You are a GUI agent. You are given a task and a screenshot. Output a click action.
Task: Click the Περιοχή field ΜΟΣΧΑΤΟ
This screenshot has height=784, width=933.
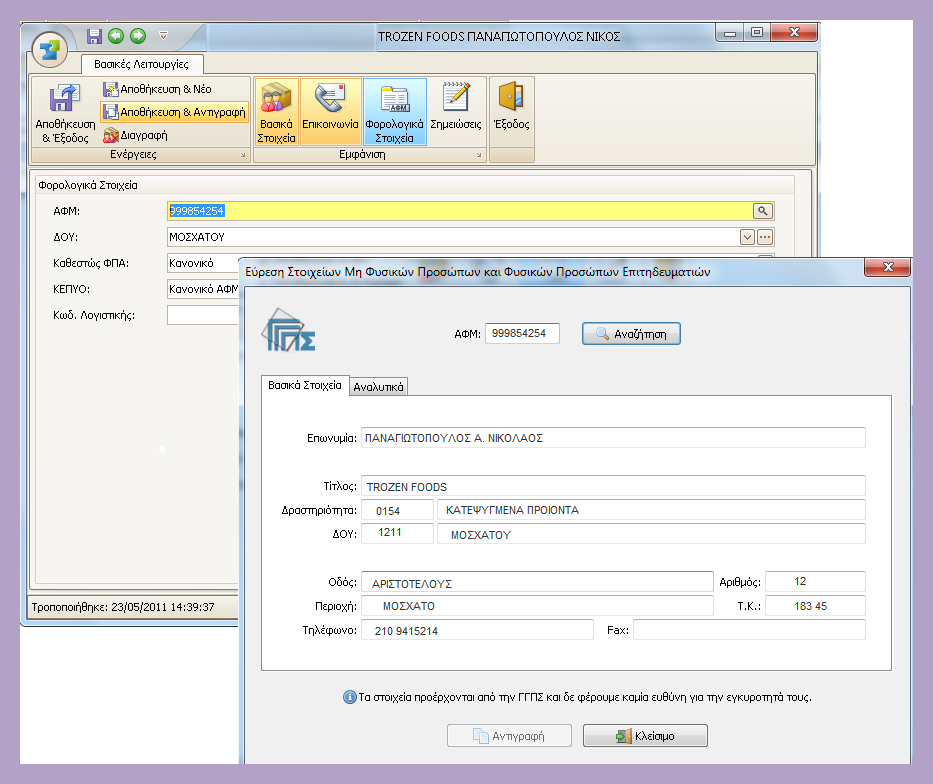tap(537, 606)
